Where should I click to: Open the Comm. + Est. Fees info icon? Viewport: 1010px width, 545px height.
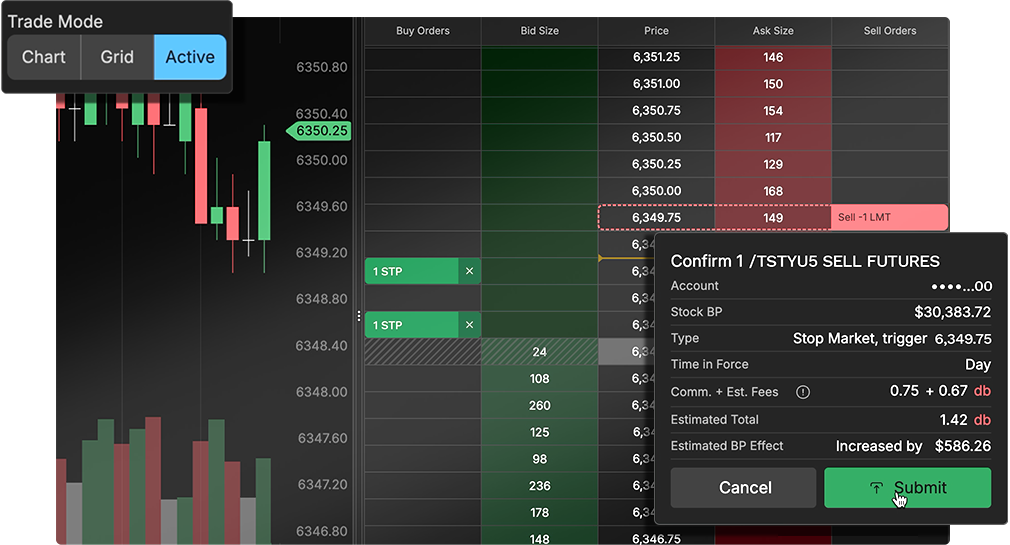803,392
